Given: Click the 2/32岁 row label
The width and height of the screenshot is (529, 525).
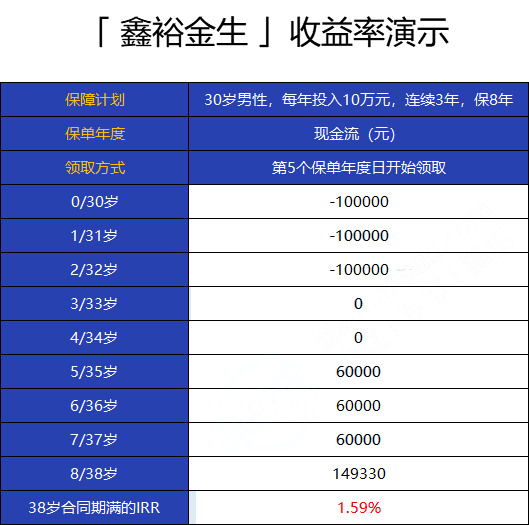Looking at the screenshot, I should coord(94,270).
